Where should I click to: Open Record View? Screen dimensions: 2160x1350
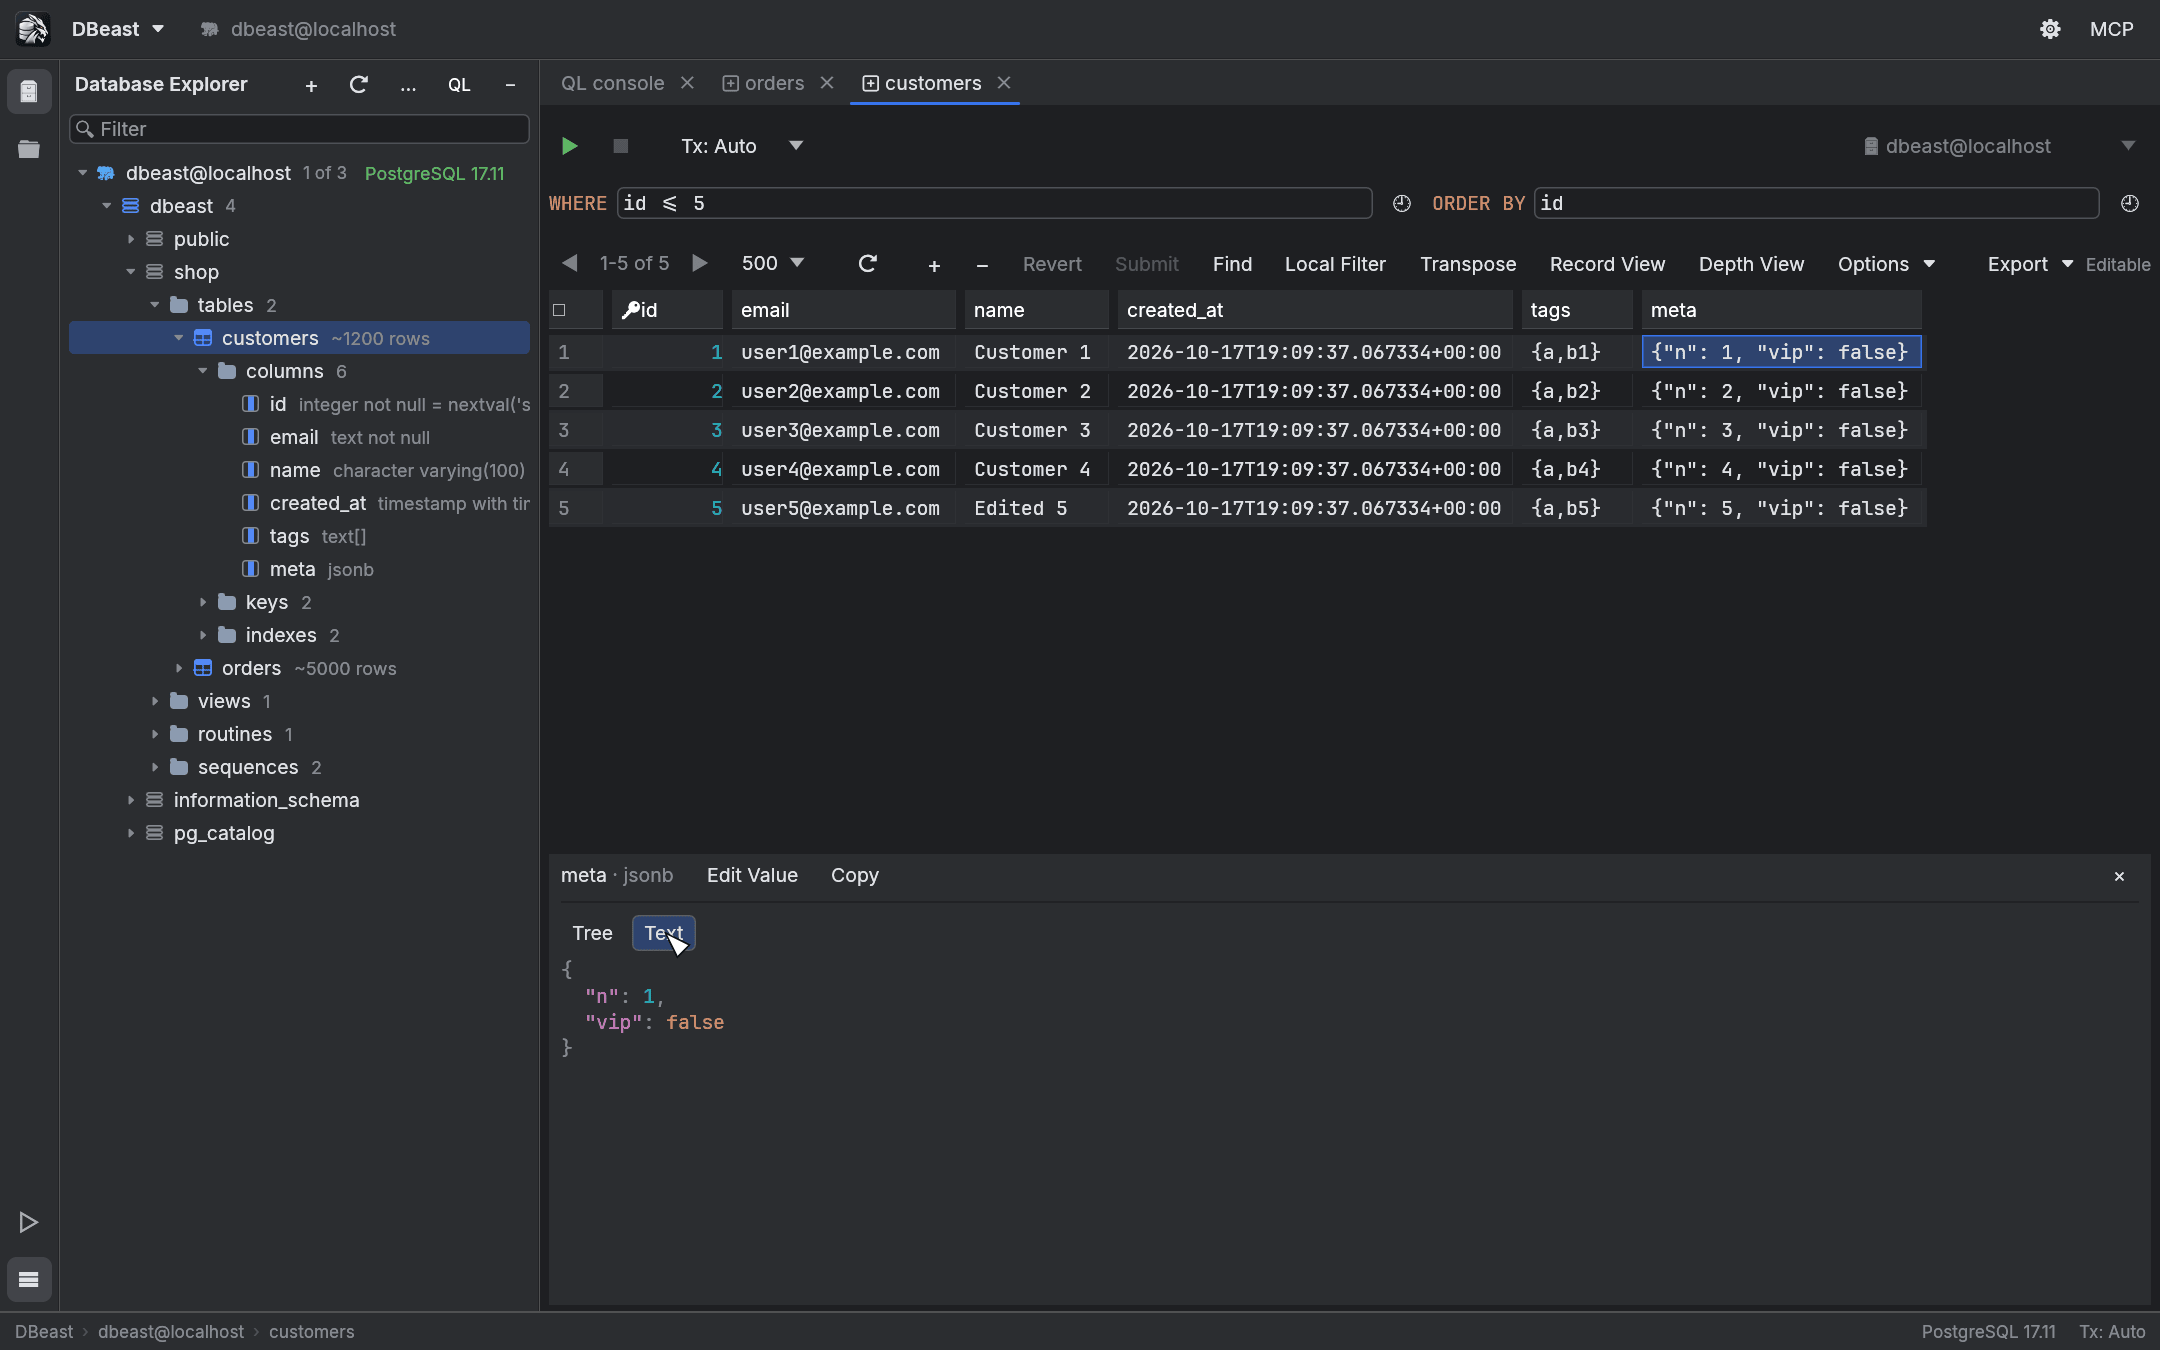tap(1607, 264)
